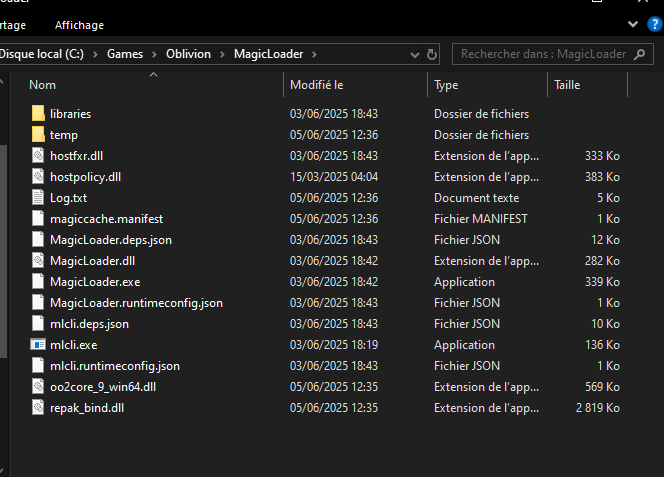Select the MagicLoader.exe file name
Image resolution: width=664 pixels, height=477 pixels.
pos(95,282)
